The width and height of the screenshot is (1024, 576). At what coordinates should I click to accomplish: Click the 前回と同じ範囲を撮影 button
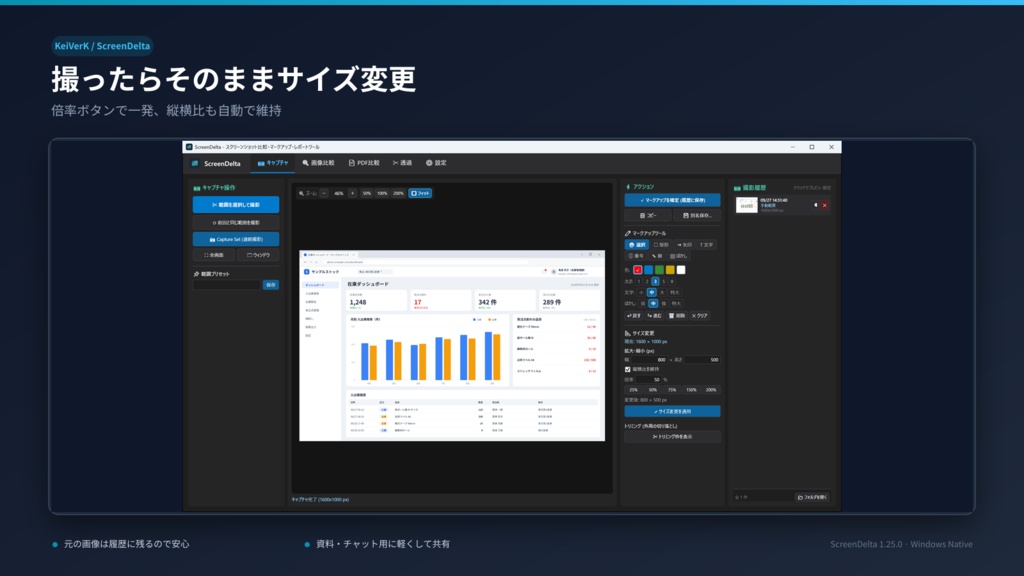pos(236,223)
